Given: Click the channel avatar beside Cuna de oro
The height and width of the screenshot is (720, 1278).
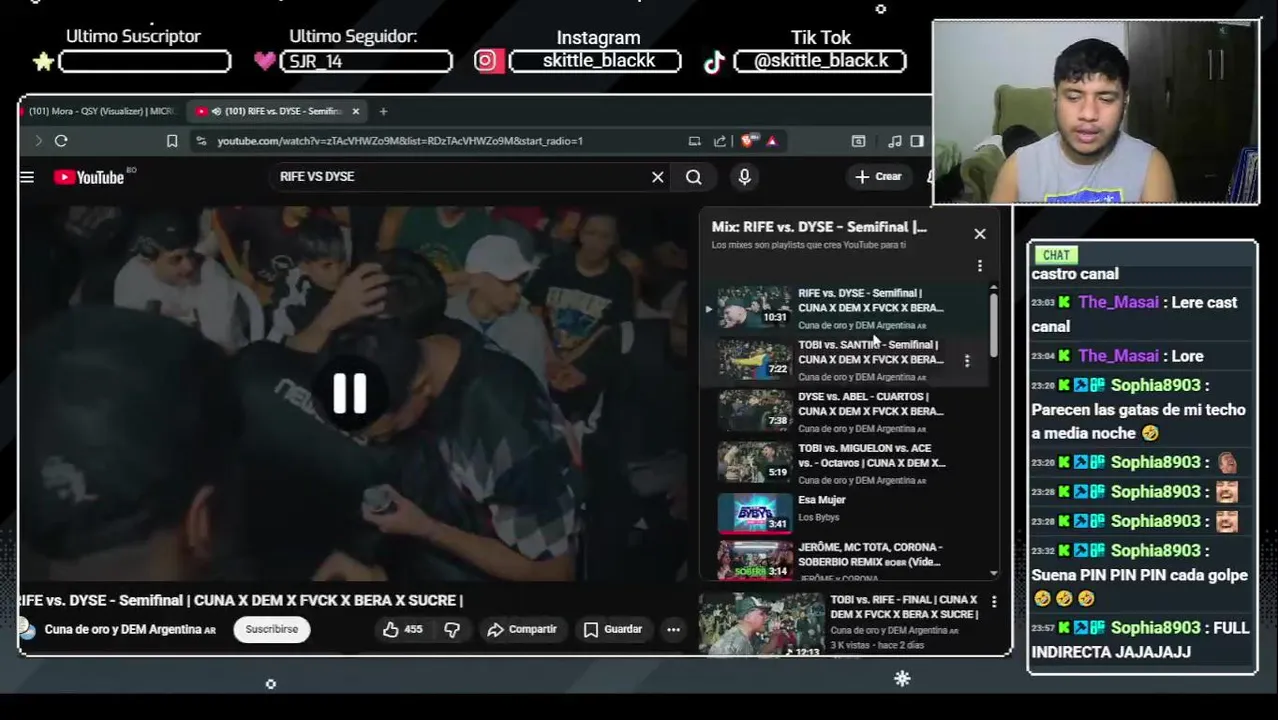Looking at the screenshot, I should (27, 629).
